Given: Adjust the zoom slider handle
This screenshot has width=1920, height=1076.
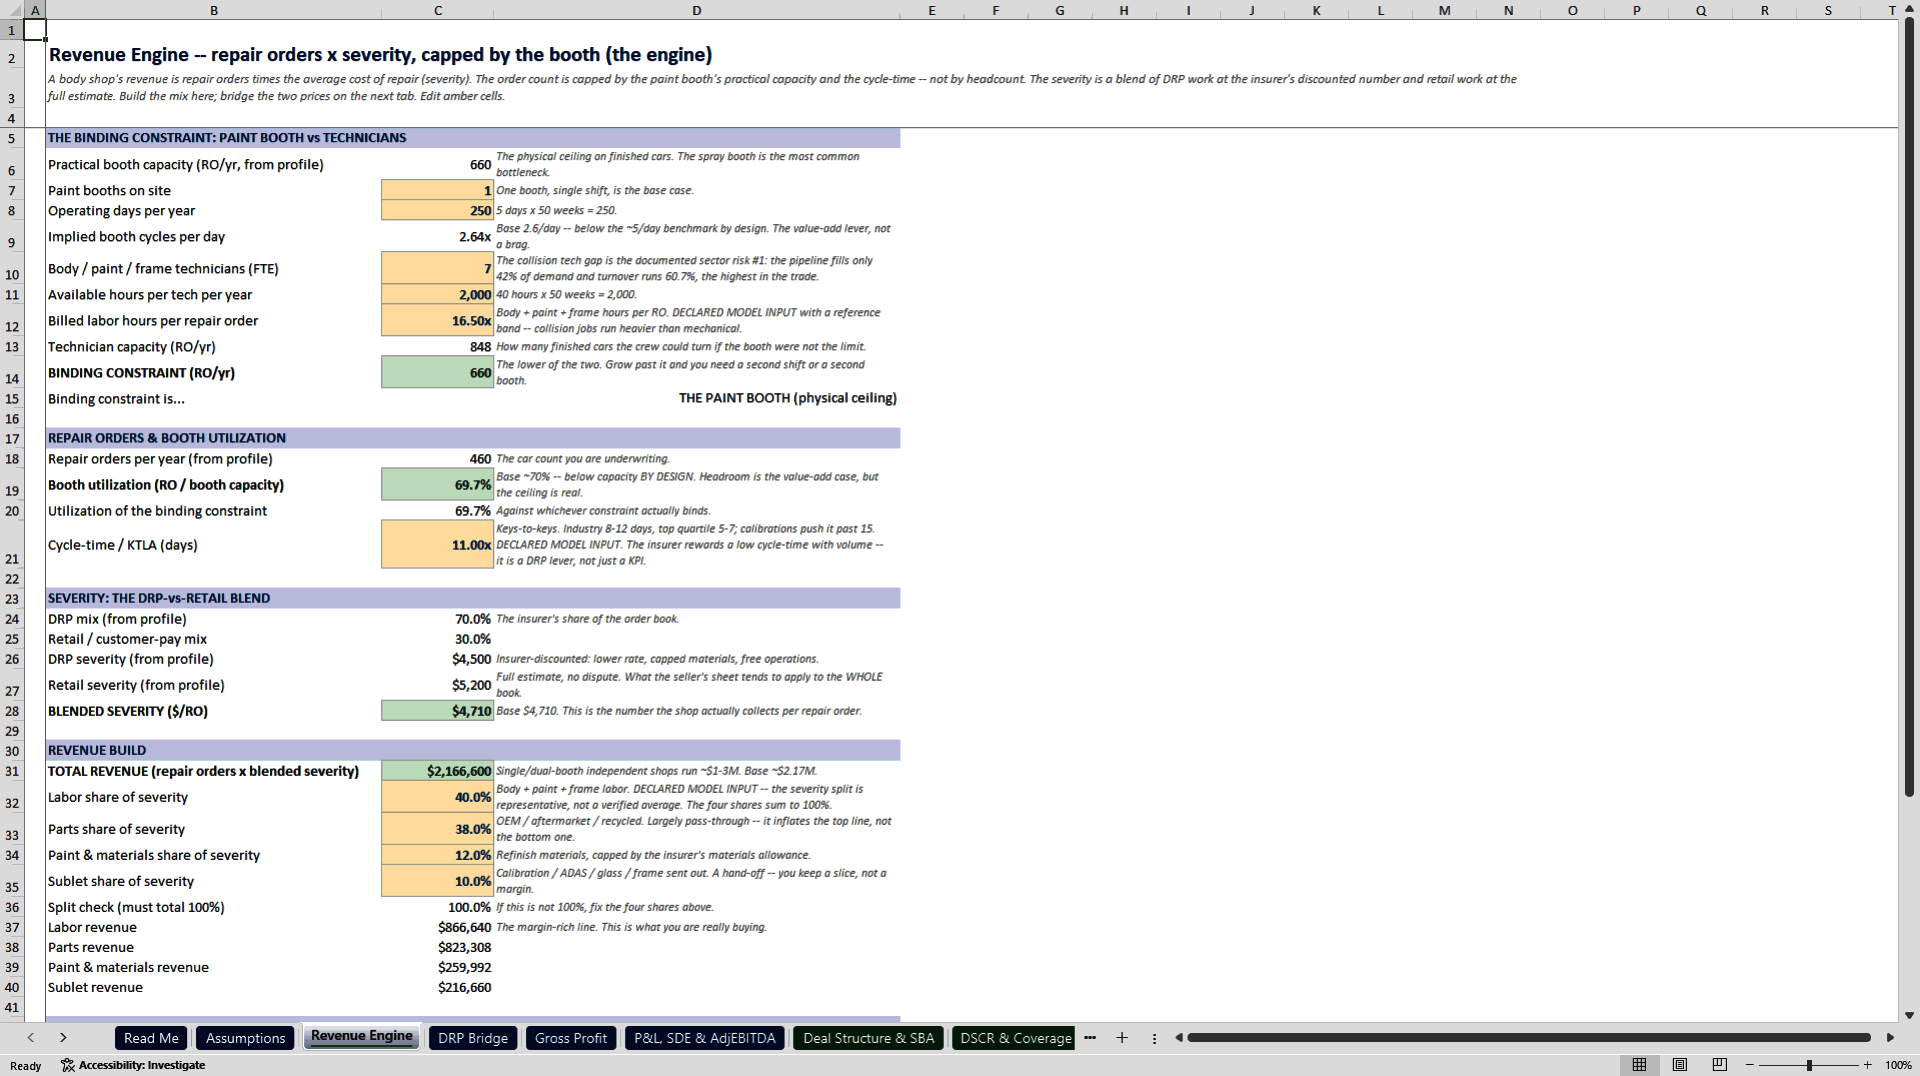Looking at the screenshot, I should pos(1808,1065).
